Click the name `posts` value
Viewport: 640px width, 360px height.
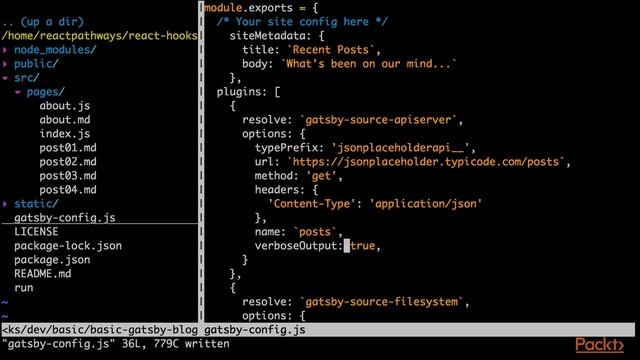pyautogui.click(x=315, y=232)
